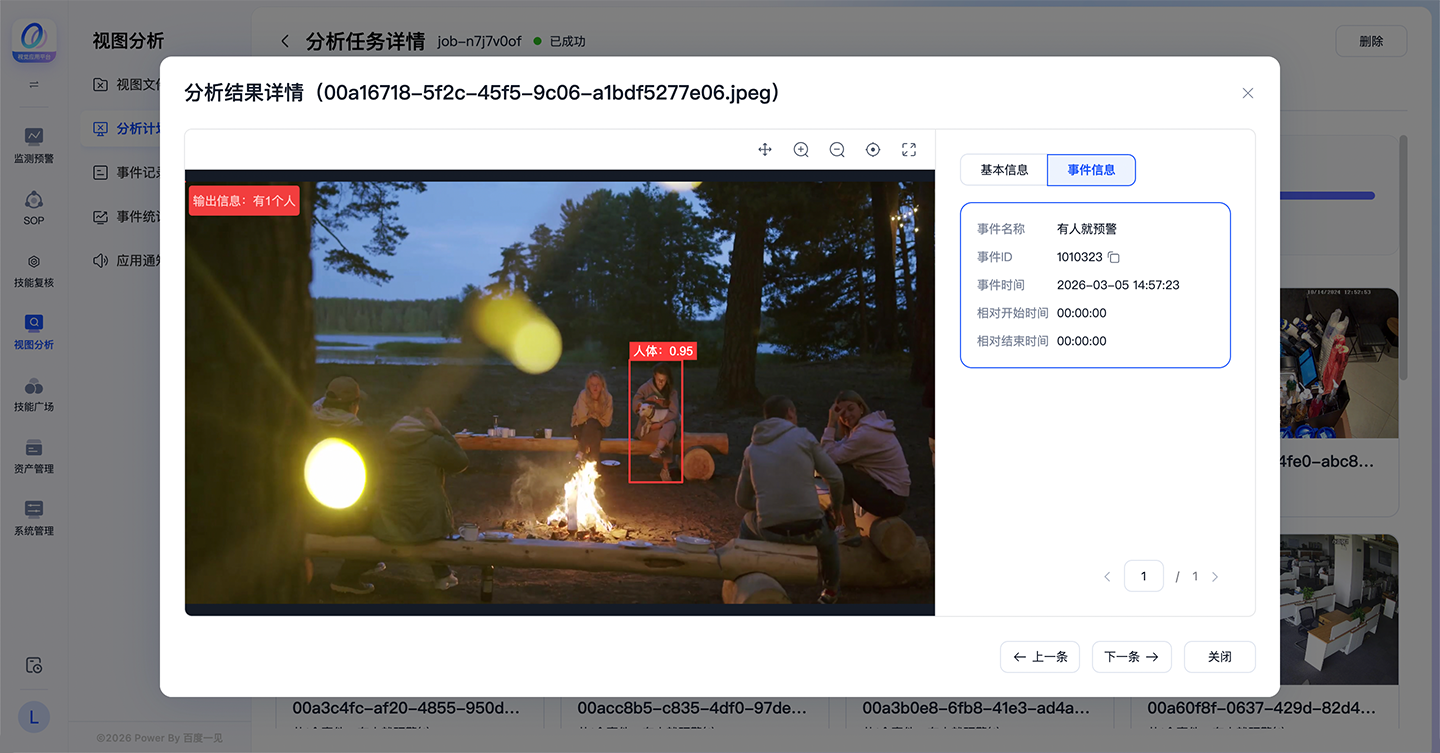Click the 关闭 button

(1219, 657)
